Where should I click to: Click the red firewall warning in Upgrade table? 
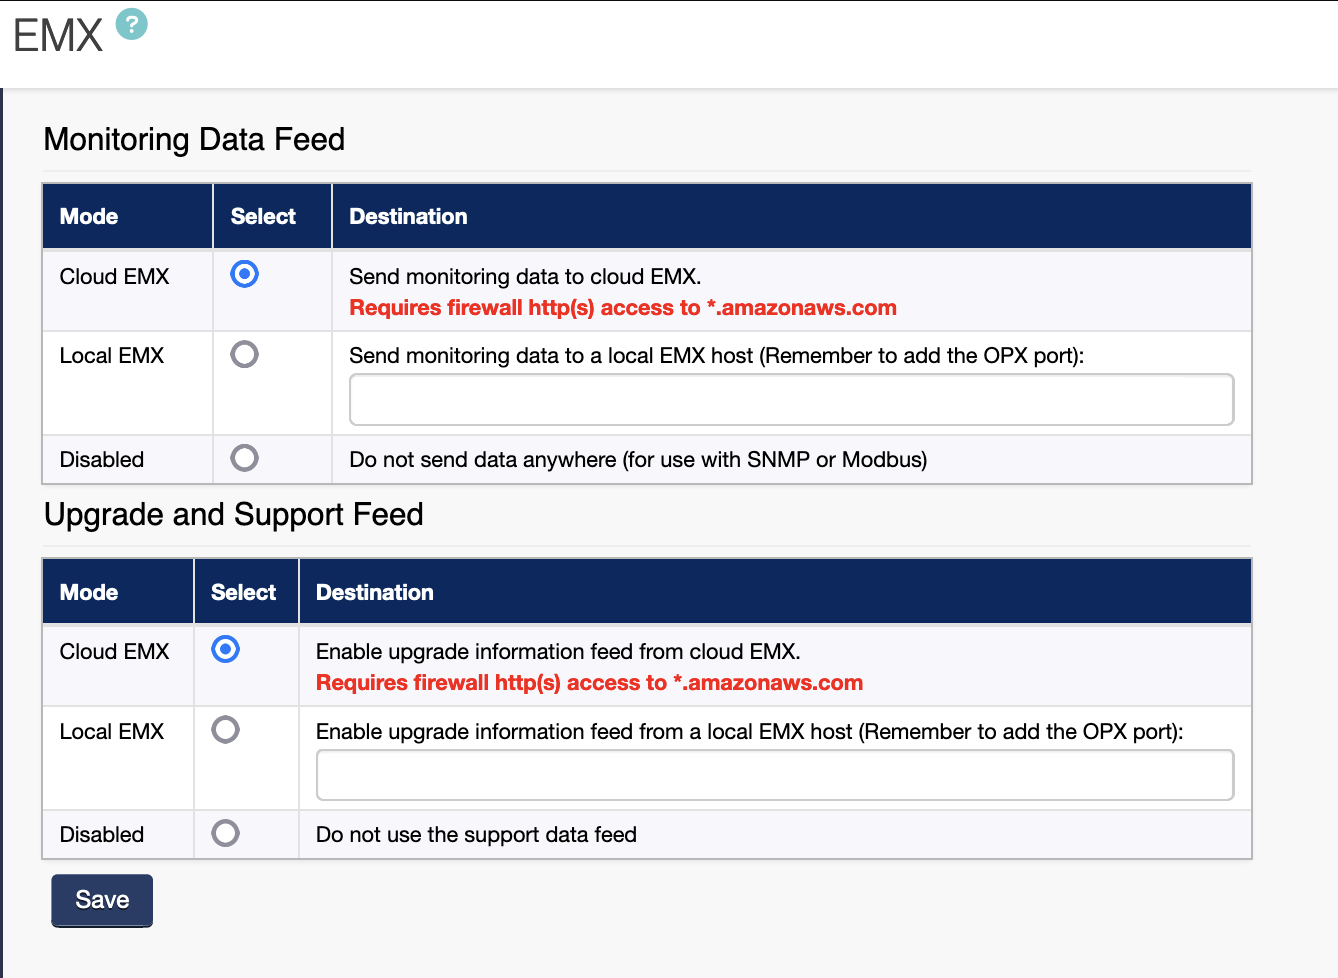click(x=589, y=683)
